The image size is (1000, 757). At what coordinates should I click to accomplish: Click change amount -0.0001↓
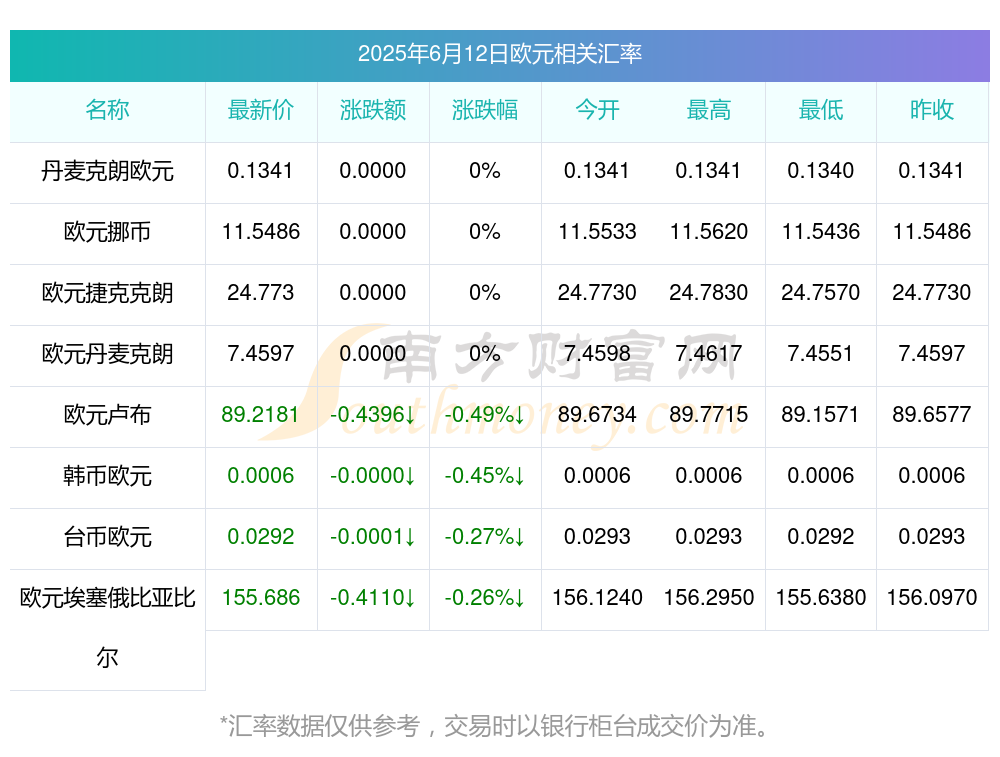point(373,536)
